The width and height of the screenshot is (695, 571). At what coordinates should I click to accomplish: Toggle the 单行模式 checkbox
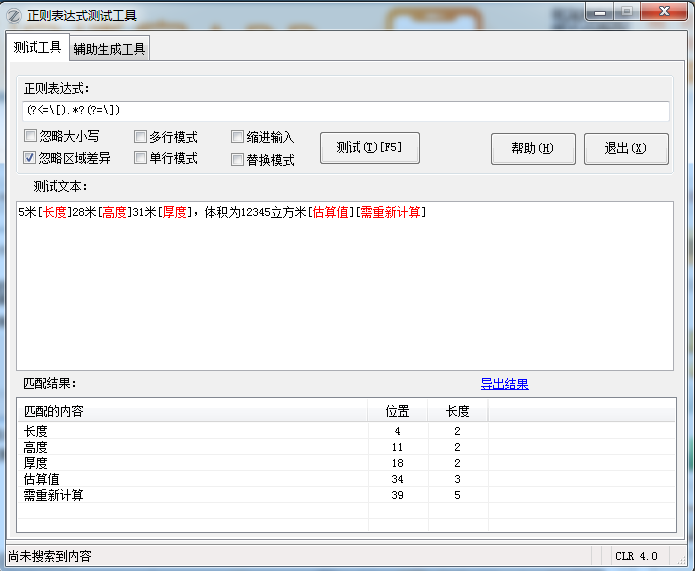click(x=141, y=158)
